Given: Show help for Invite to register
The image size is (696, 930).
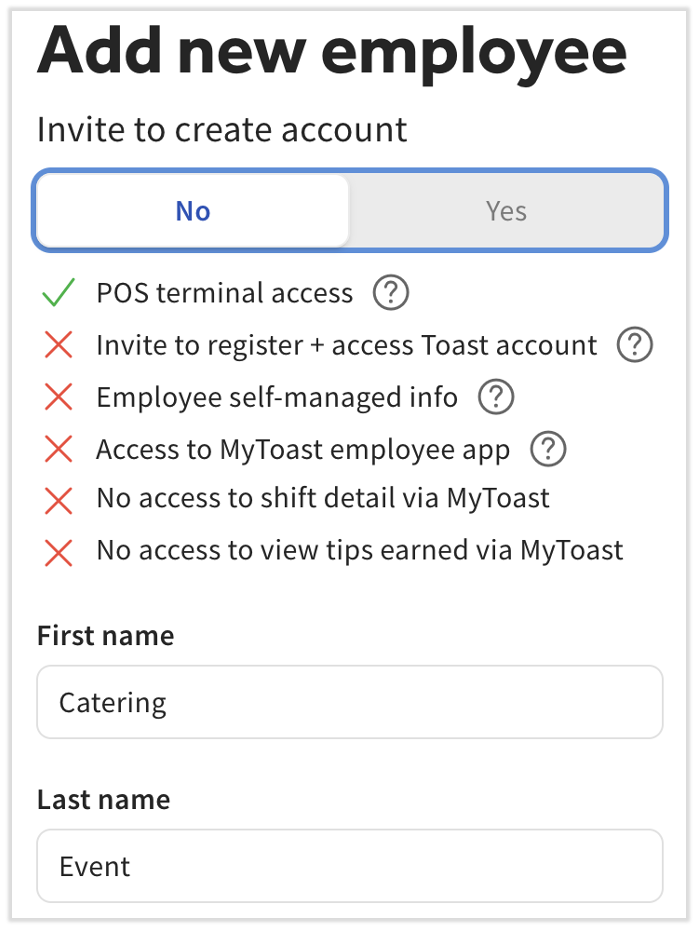Looking at the screenshot, I should pyautogui.click(x=635, y=345).
